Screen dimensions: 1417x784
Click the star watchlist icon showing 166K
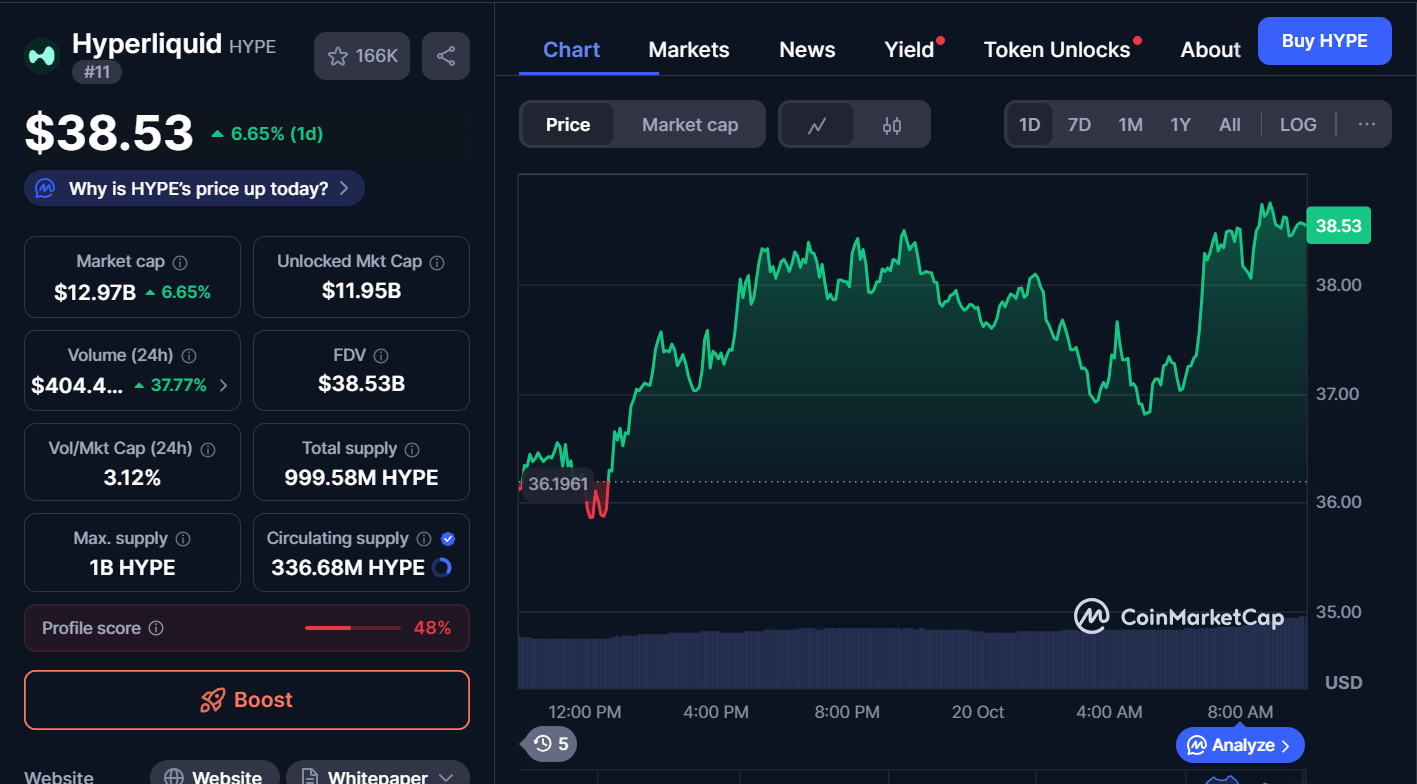point(361,56)
